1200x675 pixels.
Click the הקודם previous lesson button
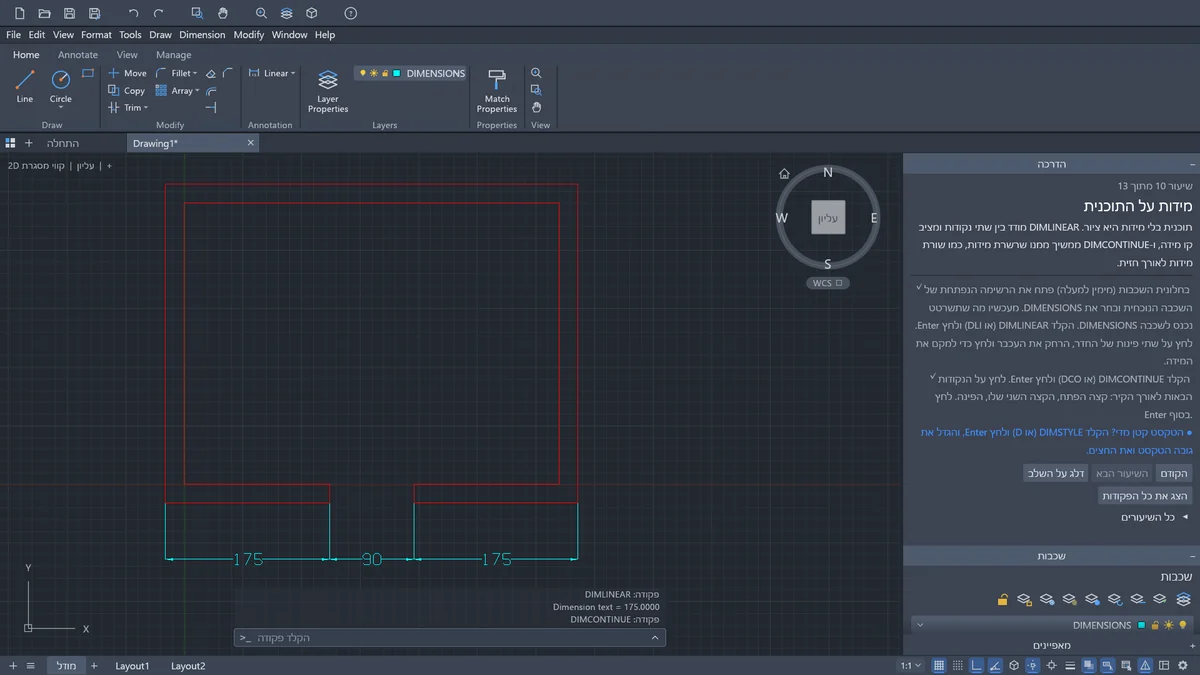coord(1173,473)
